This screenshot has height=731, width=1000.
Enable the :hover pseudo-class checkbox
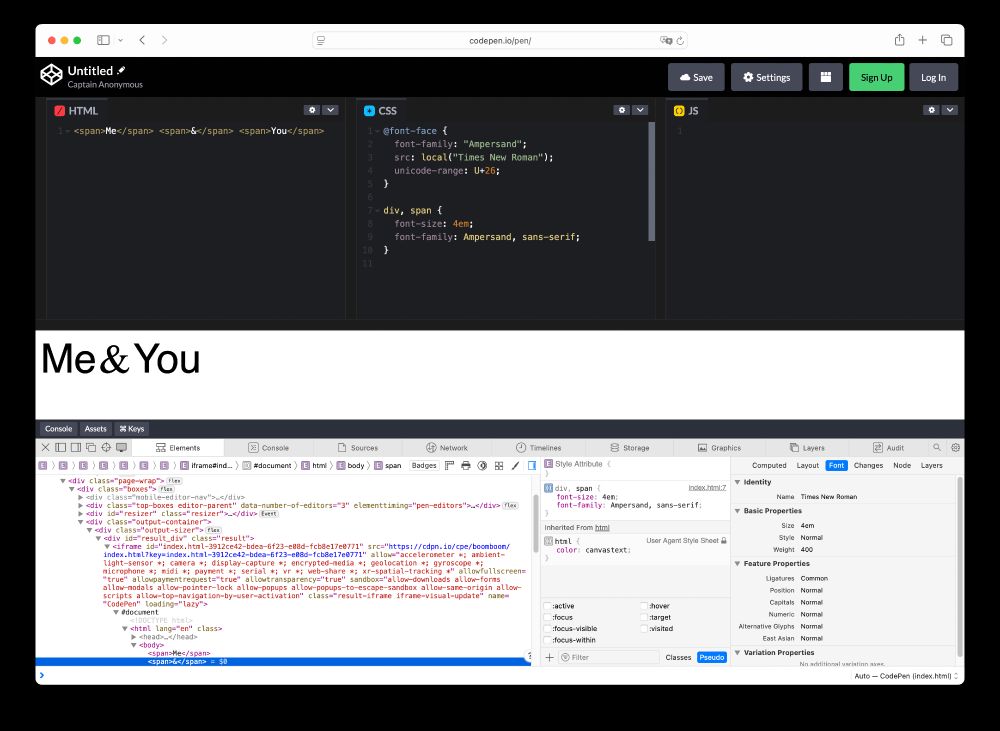point(644,606)
